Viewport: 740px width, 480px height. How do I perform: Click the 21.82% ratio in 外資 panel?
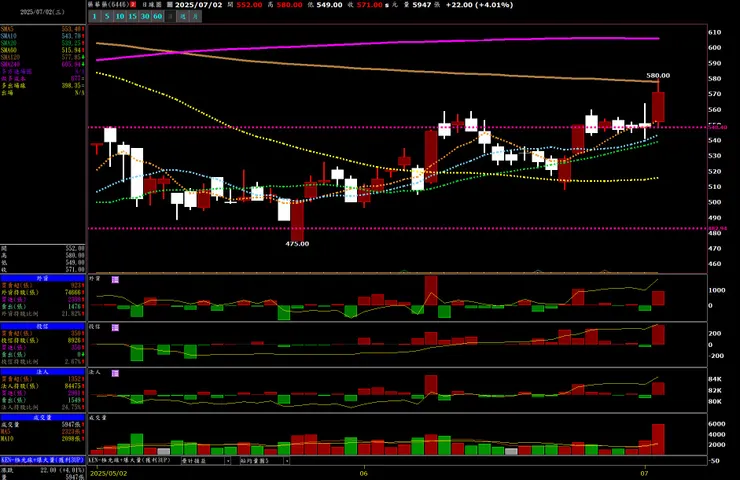(x=73, y=313)
